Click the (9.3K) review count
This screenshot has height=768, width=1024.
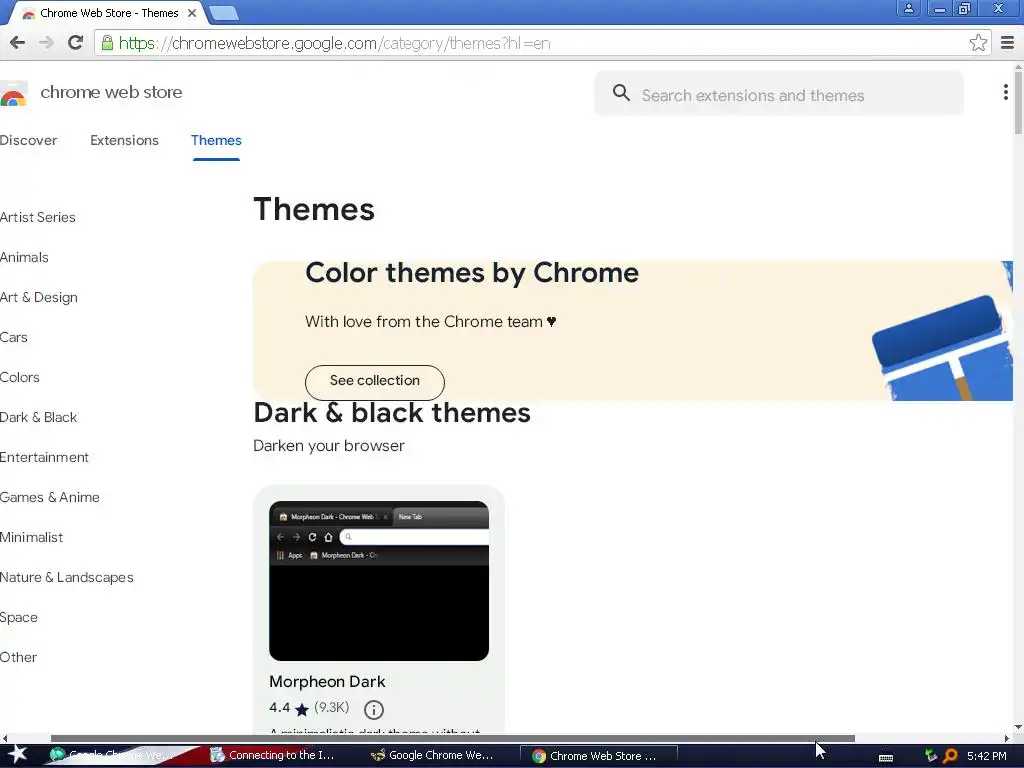[x=332, y=707]
